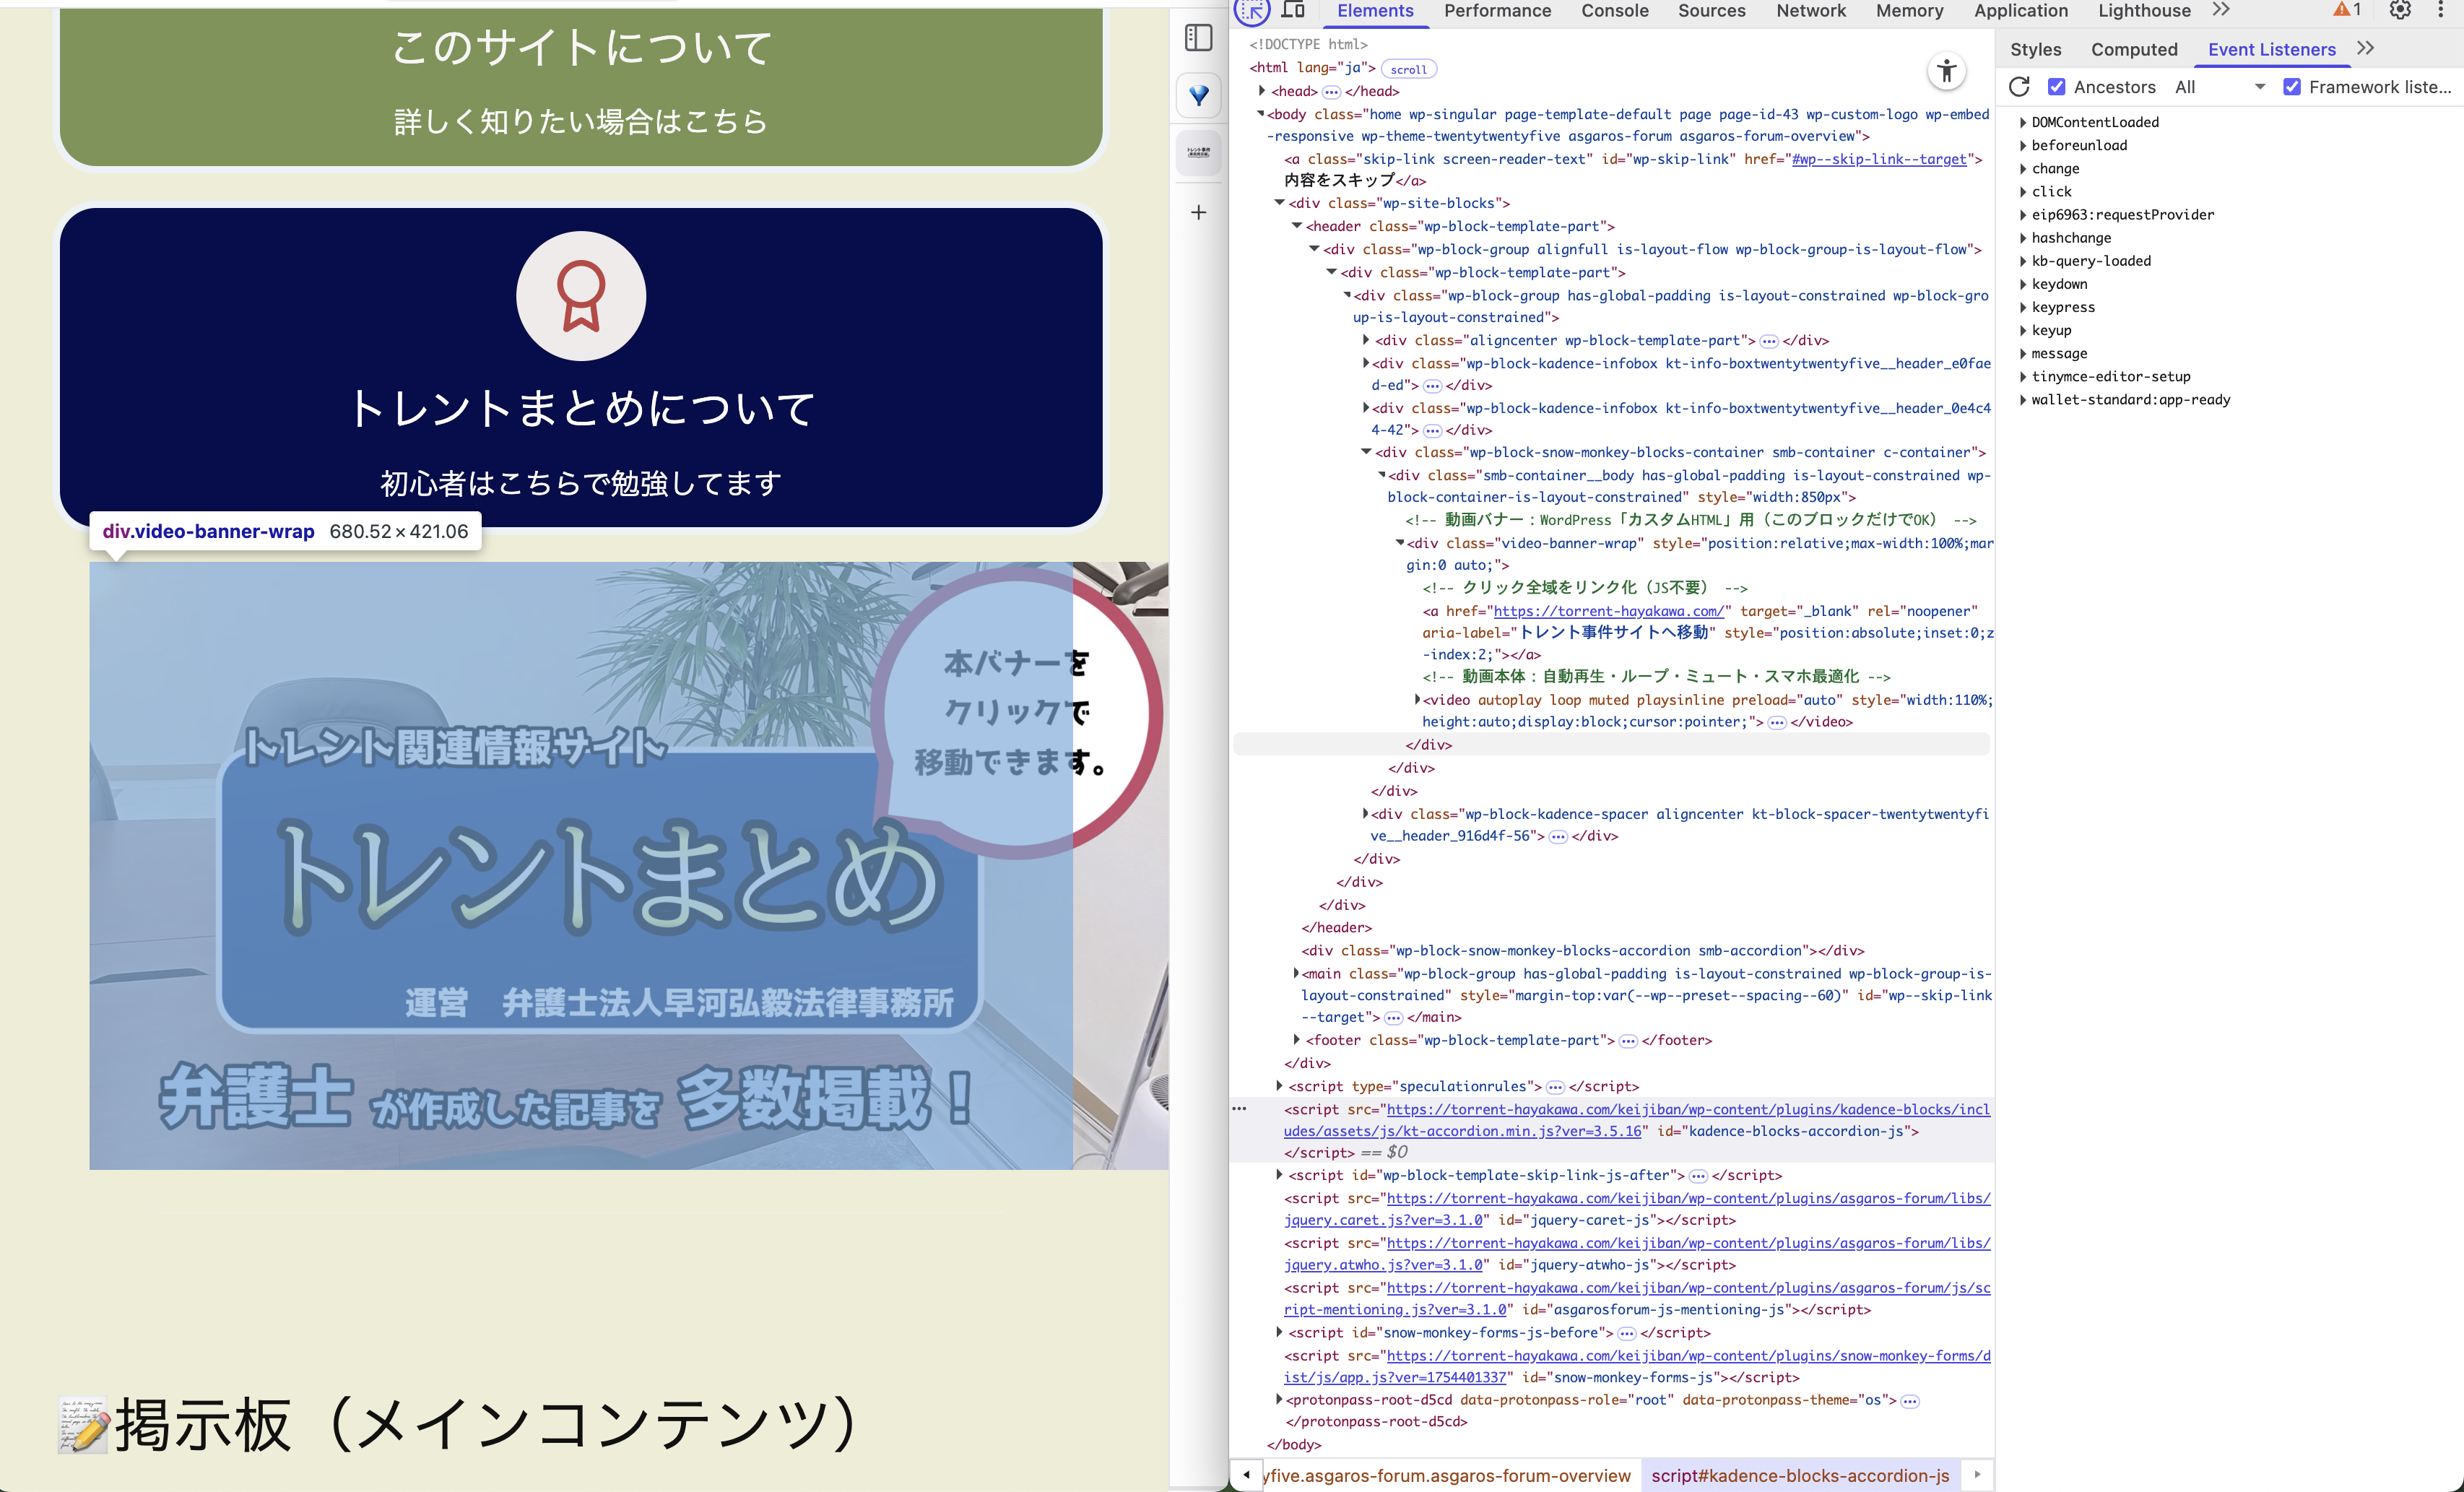Switch to the Elements tab
The width and height of the screenshot is (2464, 1492).
tap(1375, 11)
